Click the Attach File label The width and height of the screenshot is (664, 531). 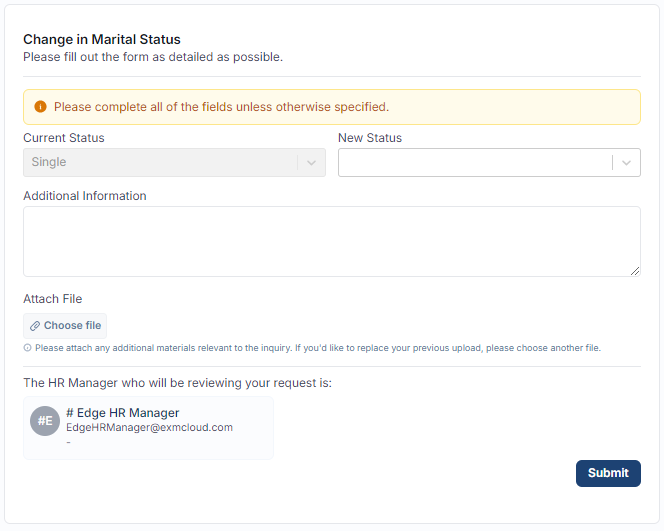point(53,299)
